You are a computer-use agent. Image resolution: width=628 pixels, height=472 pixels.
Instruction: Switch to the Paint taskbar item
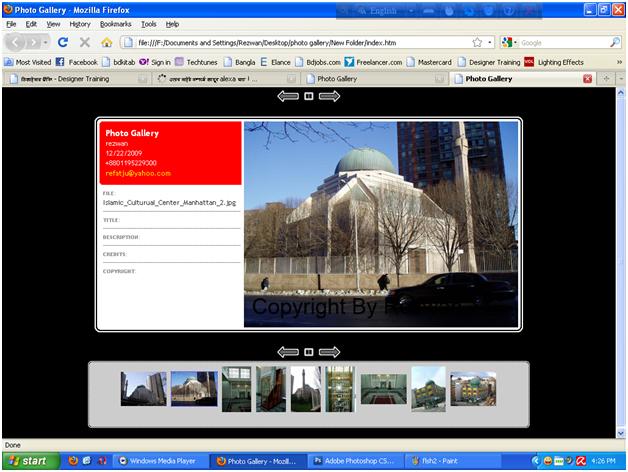click(x=453, y=461)
